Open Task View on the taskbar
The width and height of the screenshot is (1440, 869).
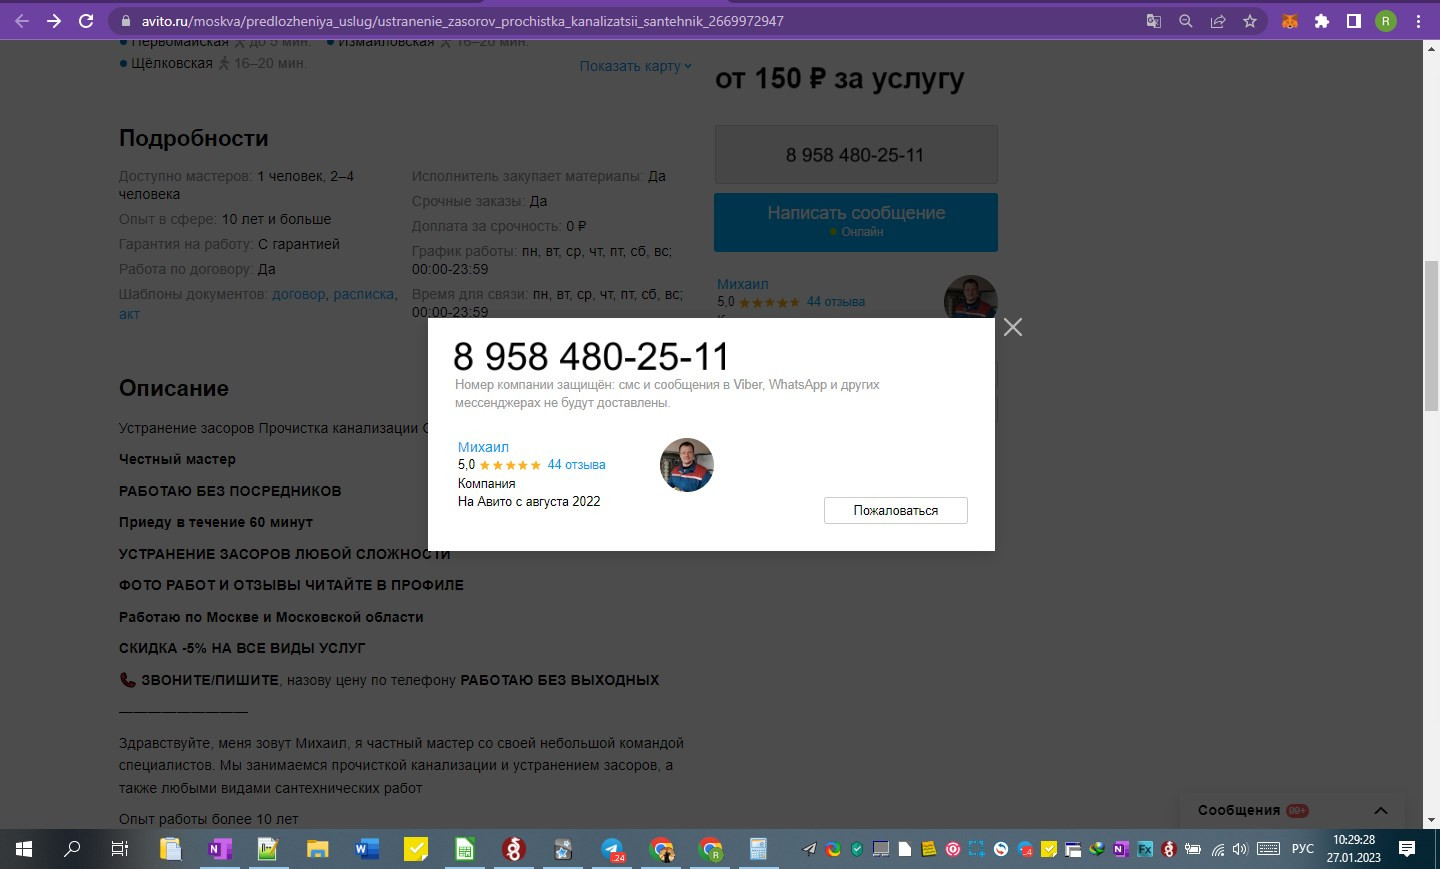point(120,849)
